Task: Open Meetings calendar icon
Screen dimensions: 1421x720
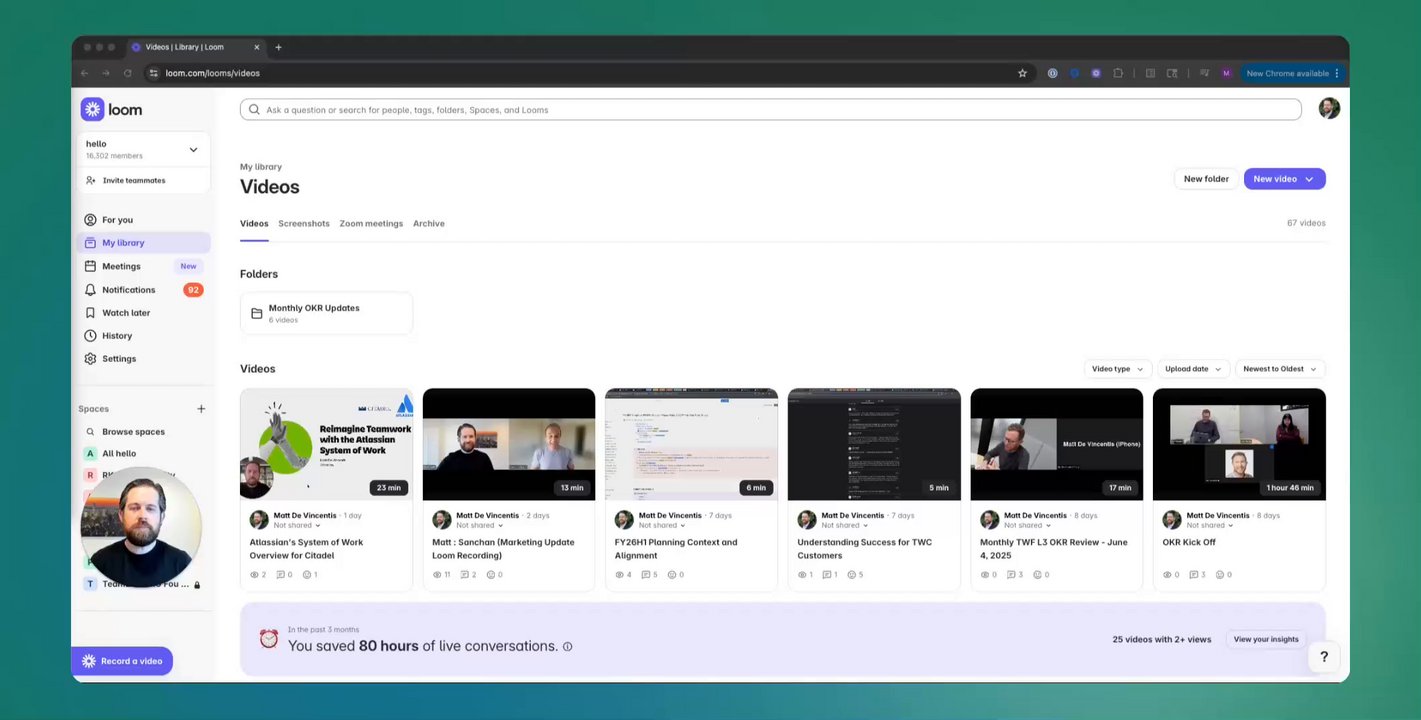Action: (x=90, y=266)
